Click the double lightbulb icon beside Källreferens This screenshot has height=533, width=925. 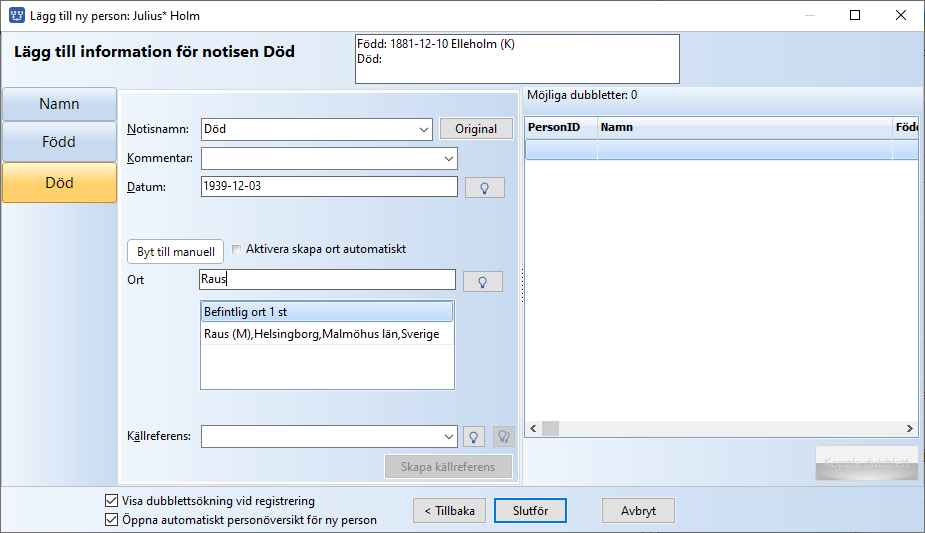(x=503, y=436)
